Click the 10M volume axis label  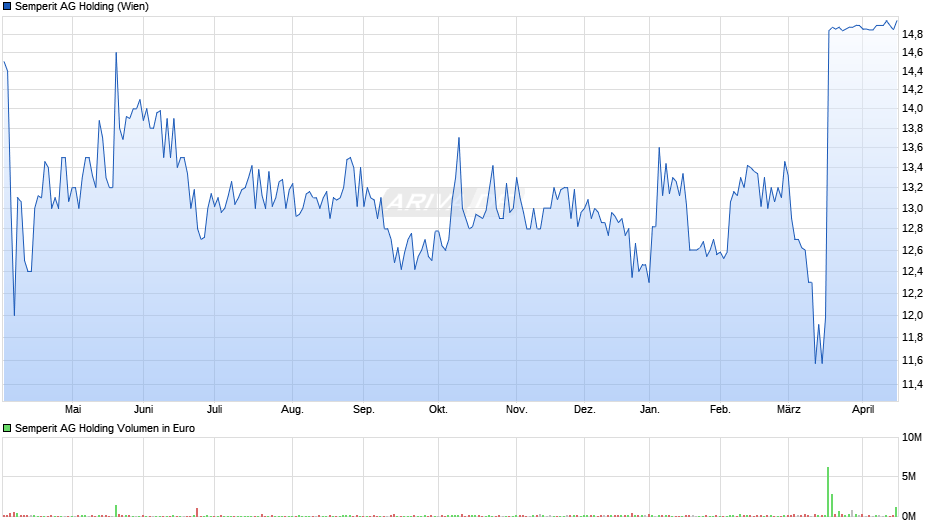[912, 437]
